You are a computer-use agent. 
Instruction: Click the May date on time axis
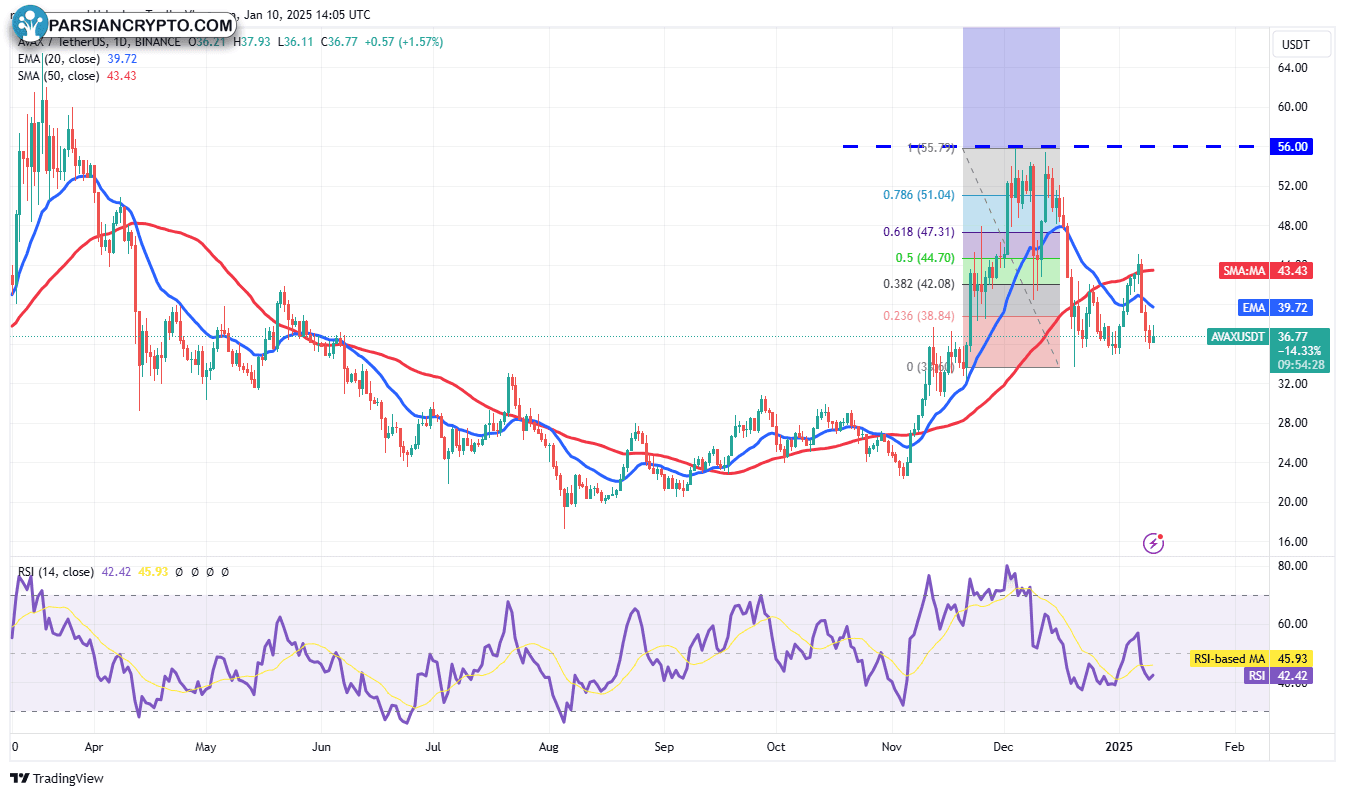coord(205,747)
